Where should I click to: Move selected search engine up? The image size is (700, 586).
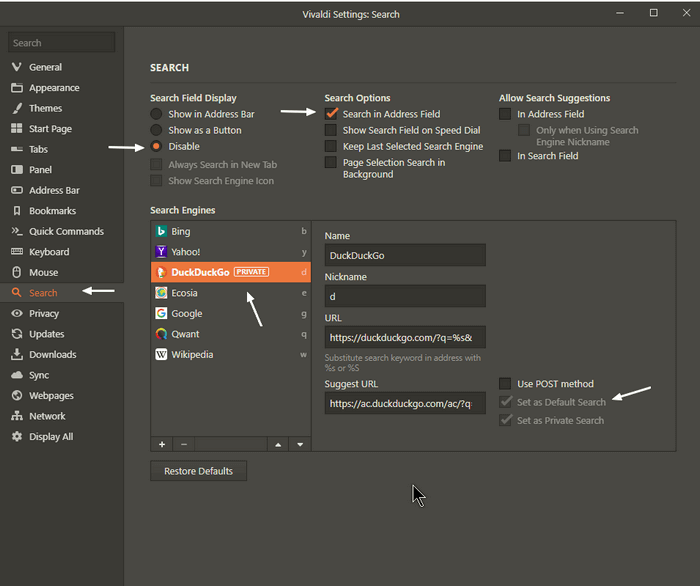tap(278, 444)
